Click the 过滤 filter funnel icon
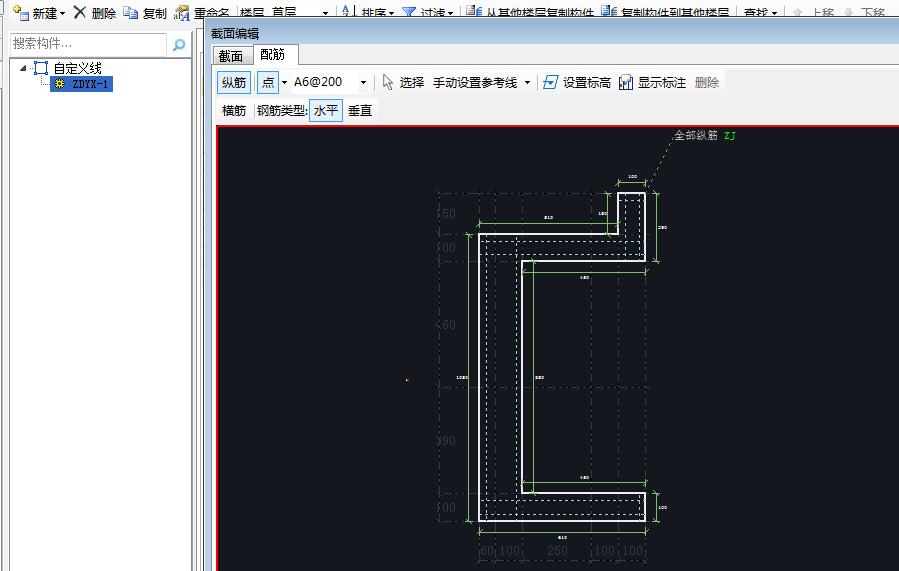The width and height of the screenshot is (899, 571). 409,12
